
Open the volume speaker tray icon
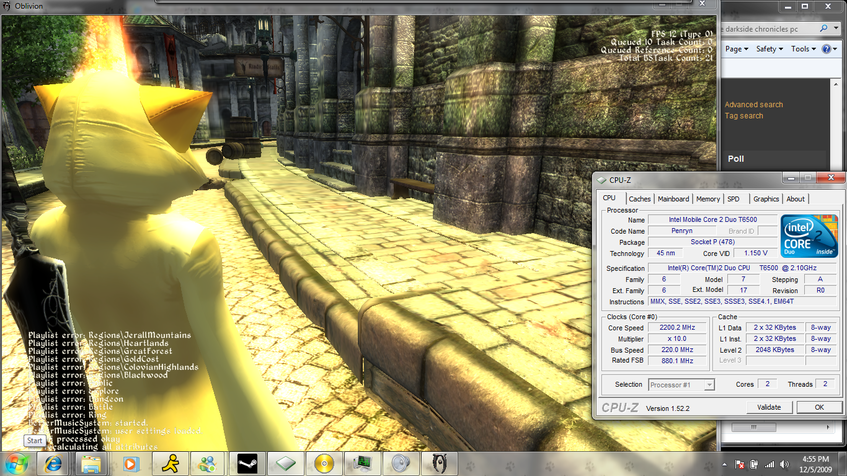[x=784, y=465]
